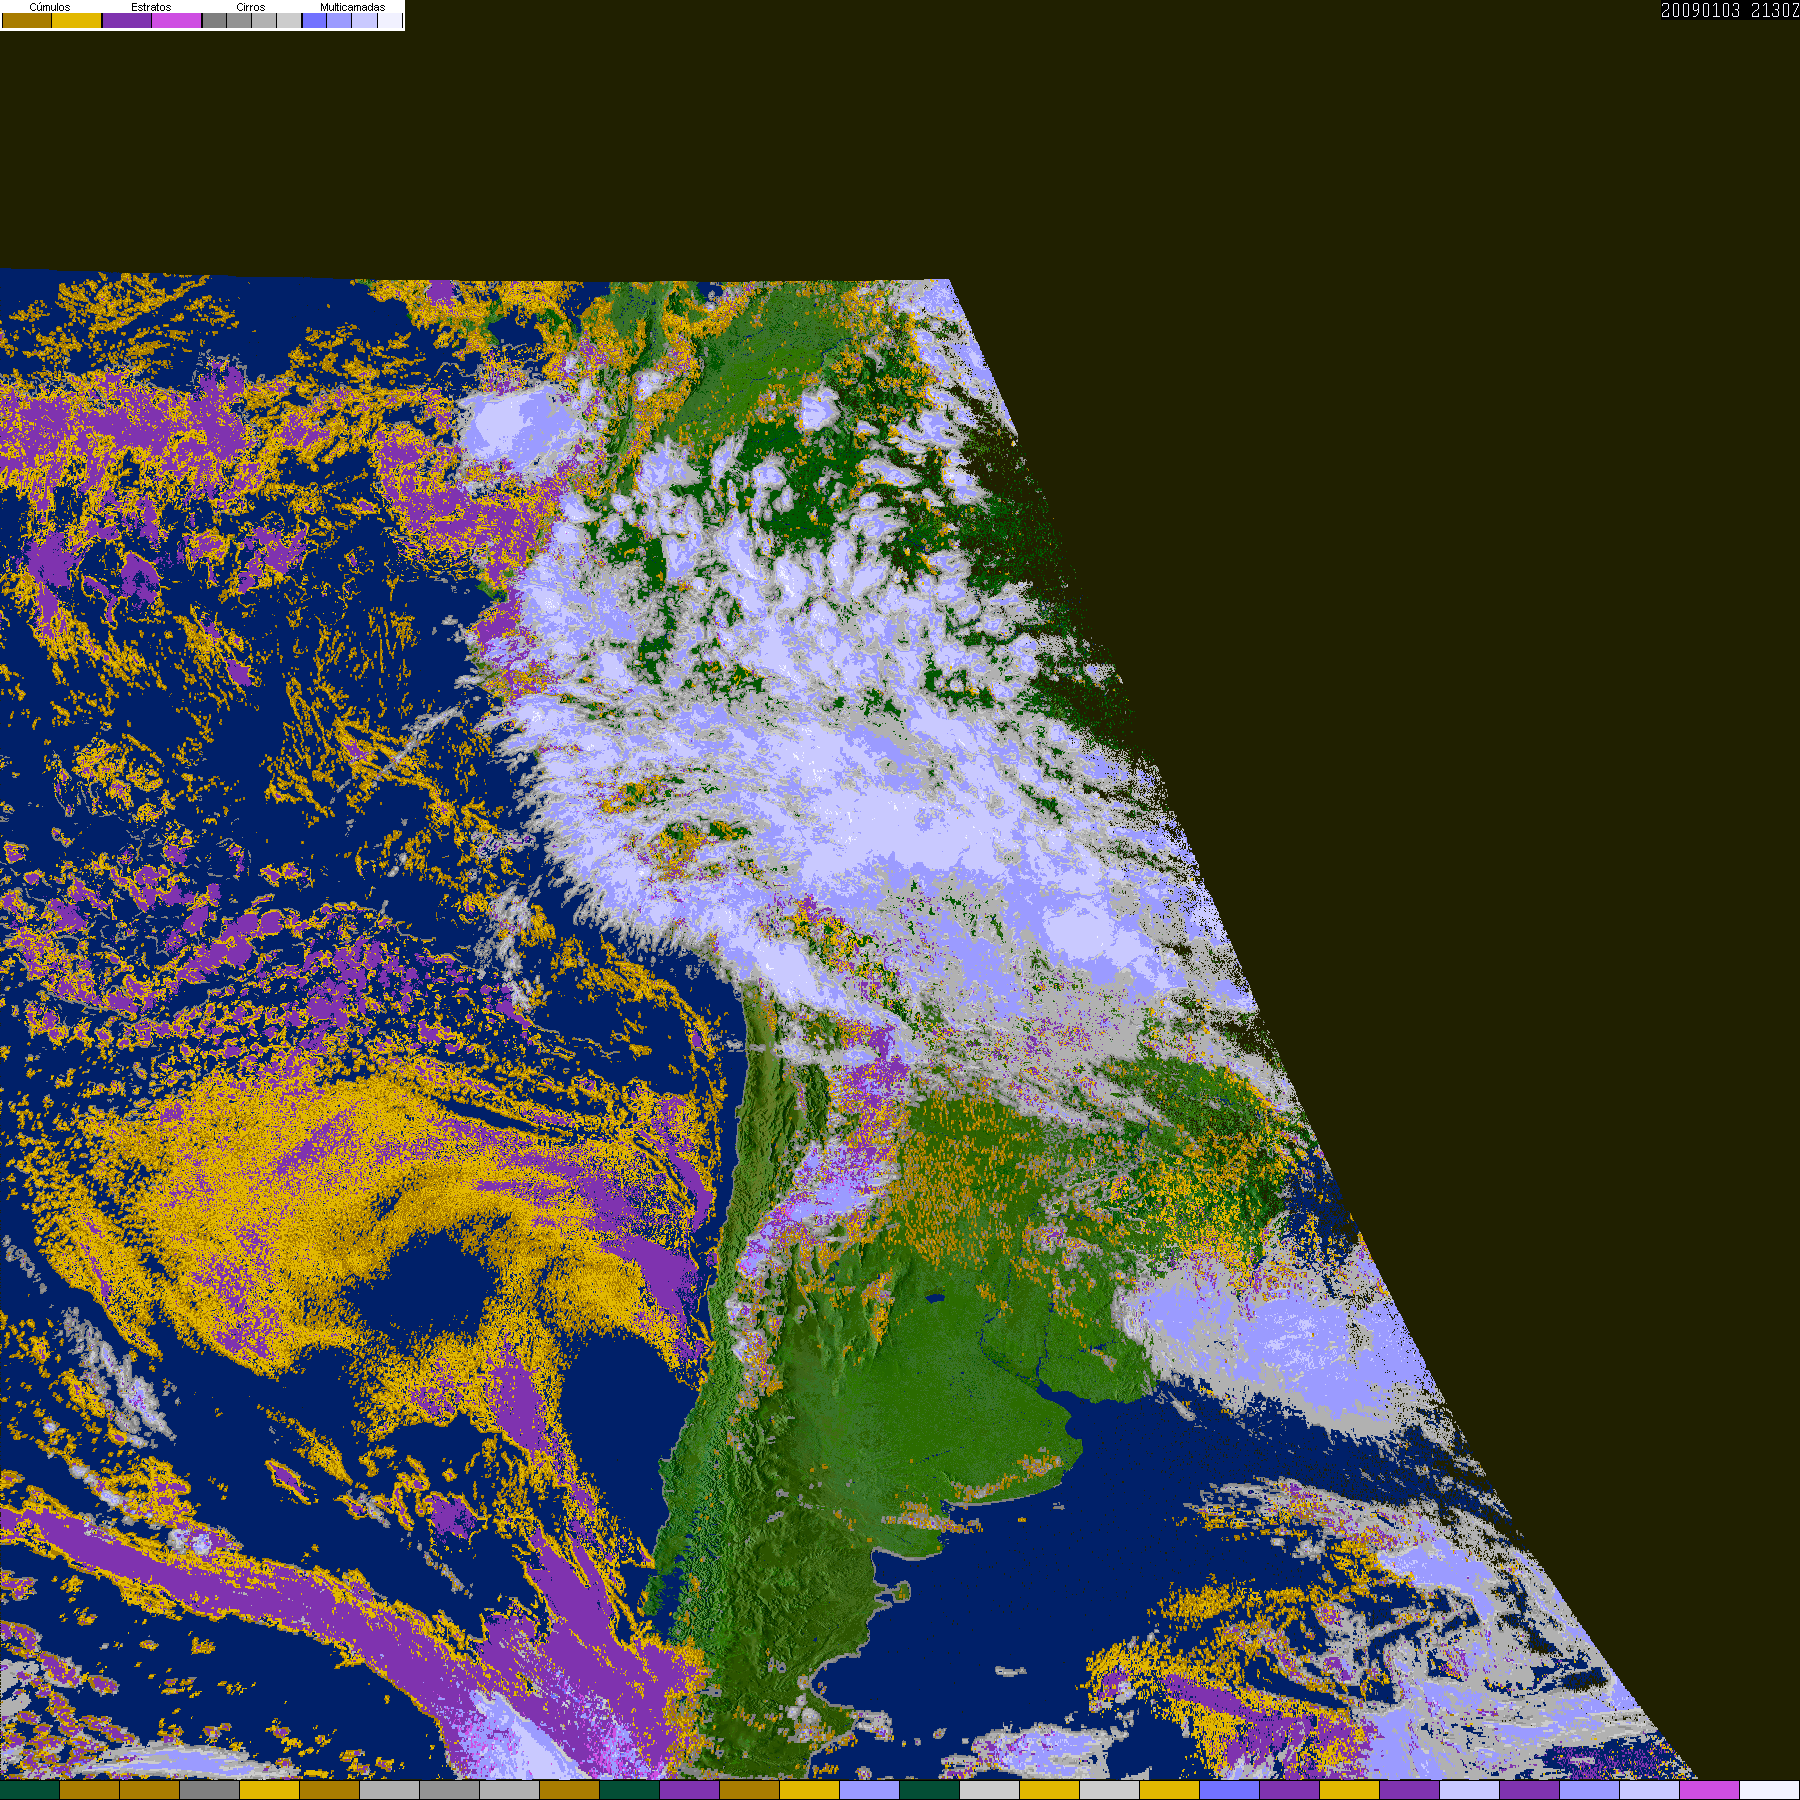Pick the darkest gray Cirros legend swatch
This screenshot has height=1800, width=1800.
point(215,20)
